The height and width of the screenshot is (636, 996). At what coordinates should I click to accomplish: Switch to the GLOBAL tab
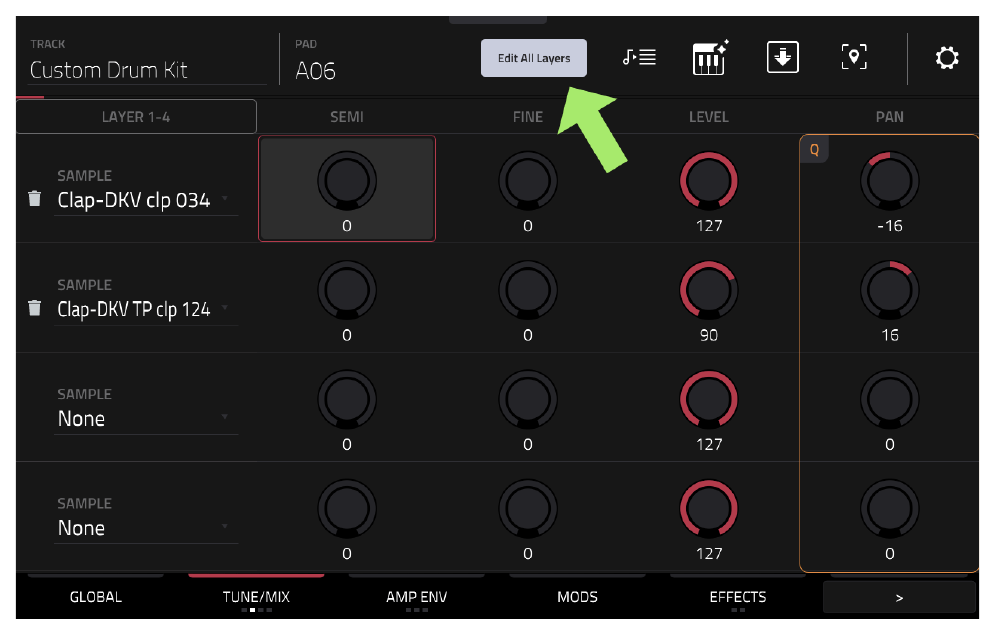pyautogui.click(x=96, y=597)
